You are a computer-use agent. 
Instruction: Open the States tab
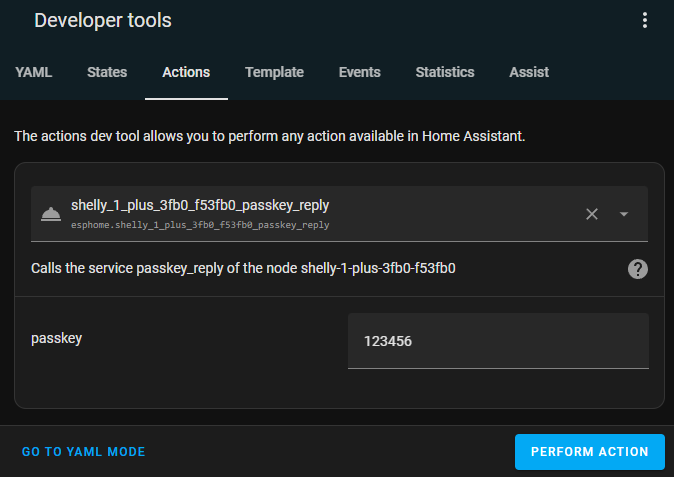tap(107, 72)
